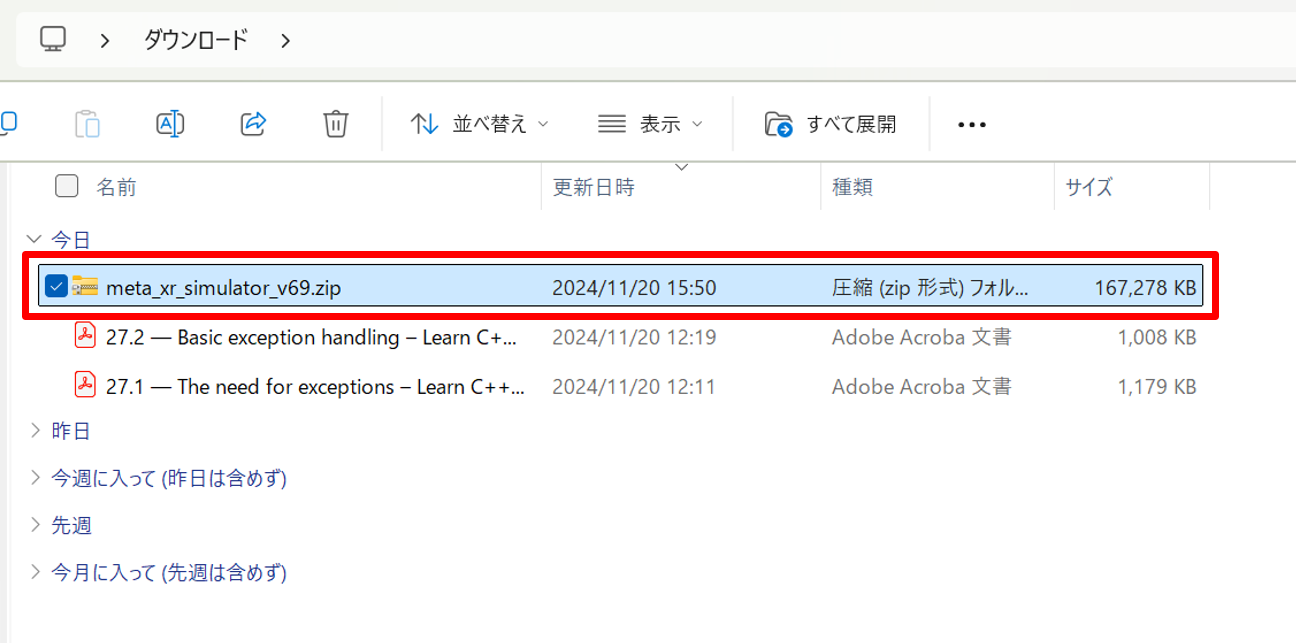Select the 27.1 The need for exceptions file
The height and width of the screenshot is (643, 1296).
[x=314, y=386]
